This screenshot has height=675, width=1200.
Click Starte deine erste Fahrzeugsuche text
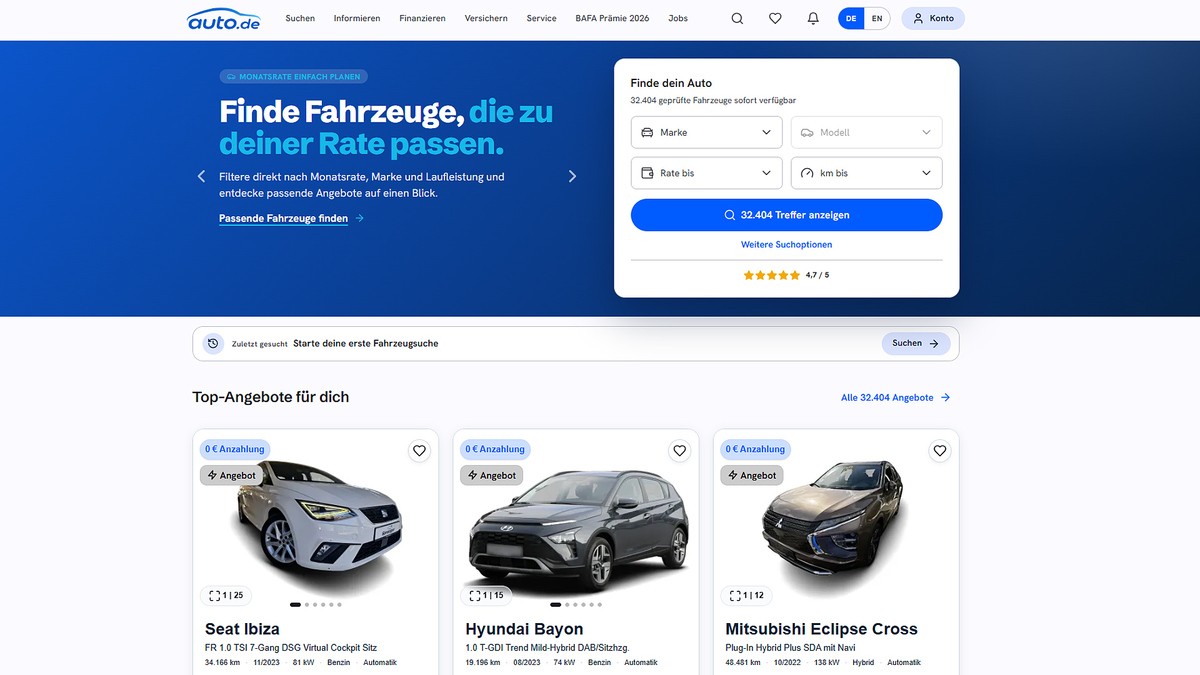[x=366, y=343]
